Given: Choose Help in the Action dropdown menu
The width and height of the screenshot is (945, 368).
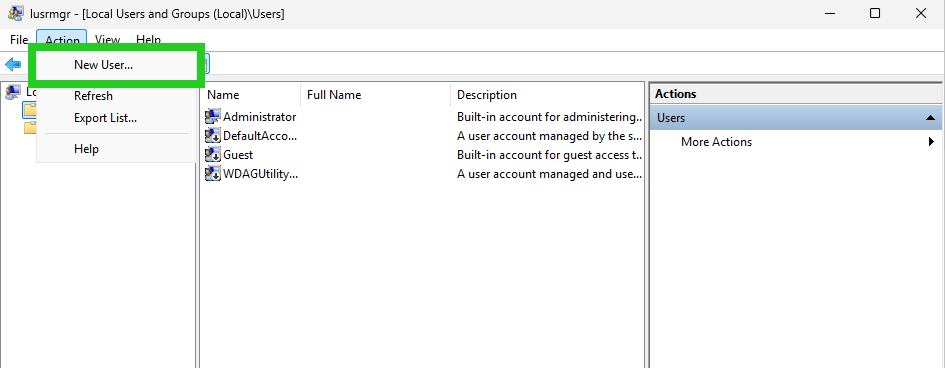Looking at the screenshot, I should pos(116,149).
